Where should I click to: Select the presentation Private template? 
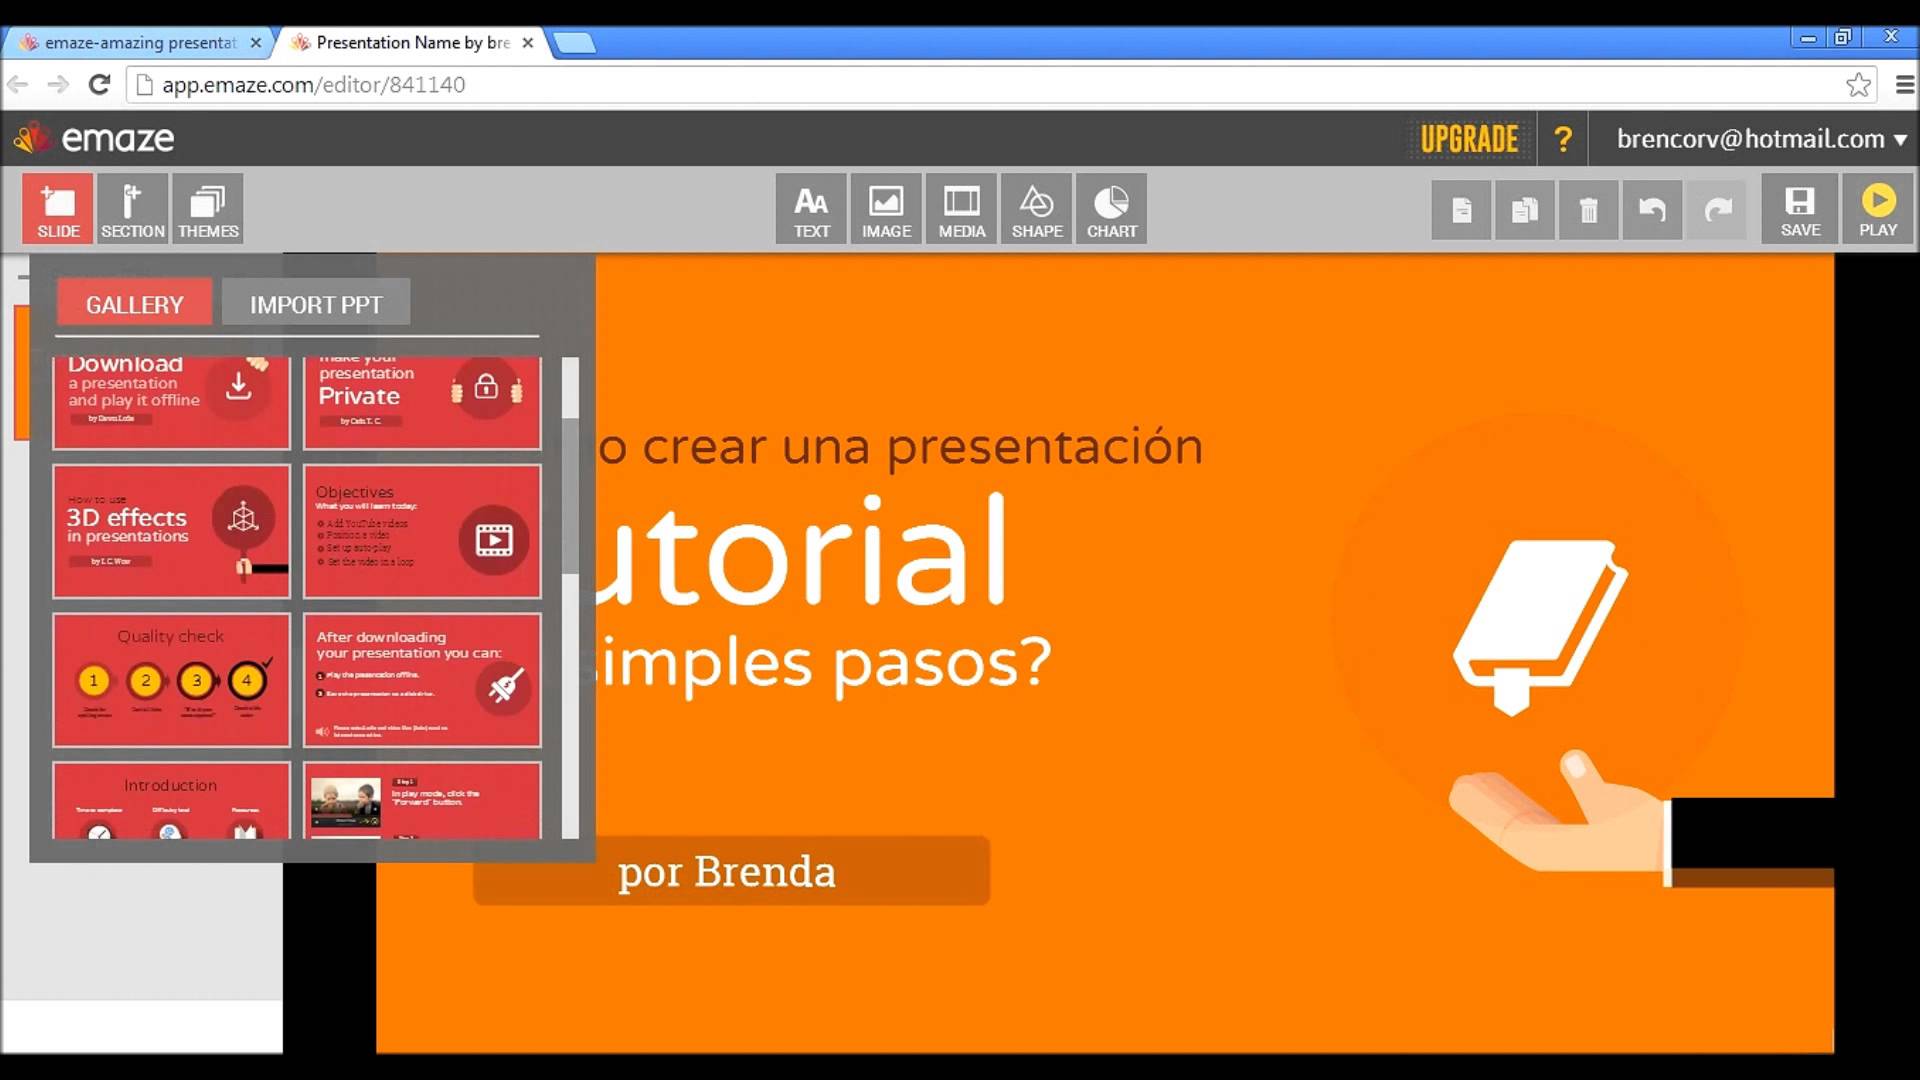pyautogui.click(x=422, y=403)
